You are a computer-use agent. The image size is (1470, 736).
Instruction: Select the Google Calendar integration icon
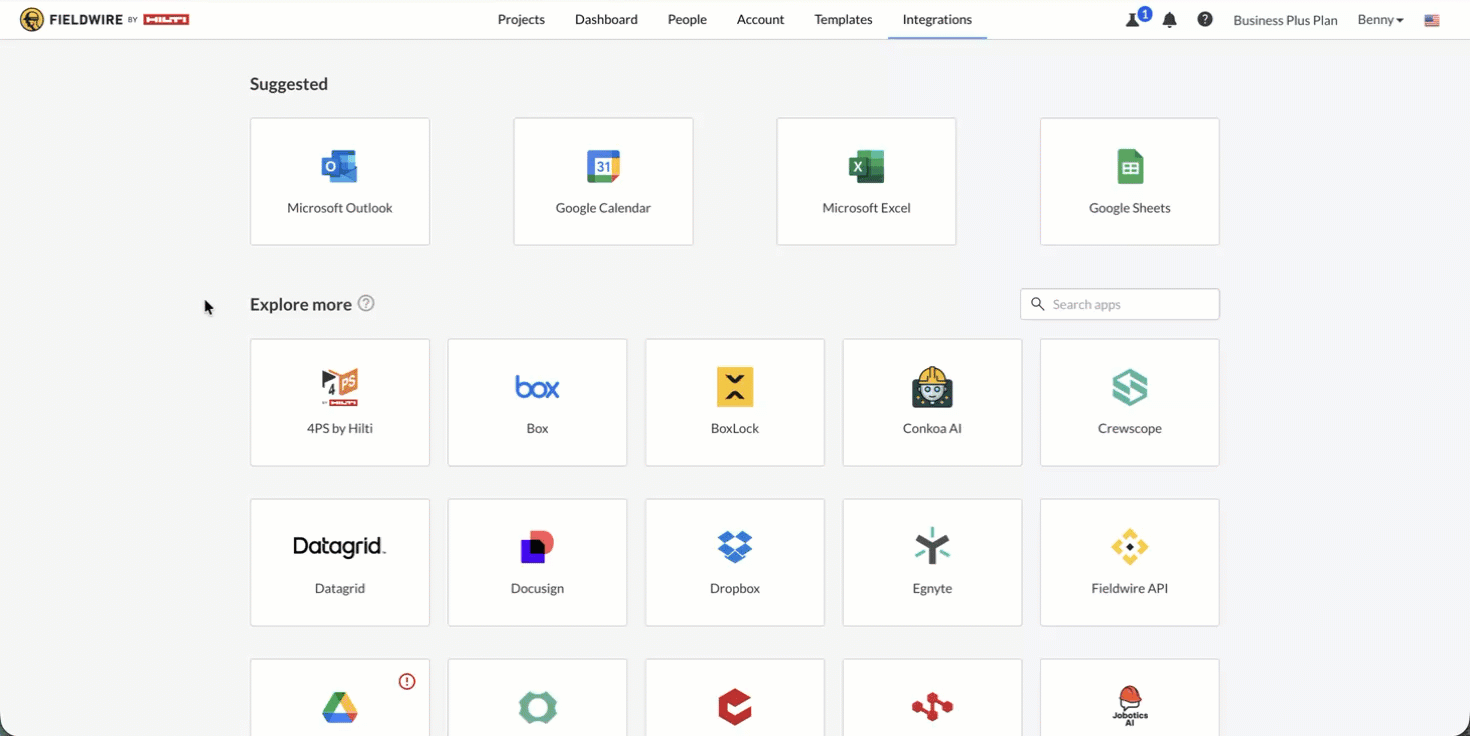(603, 166)
